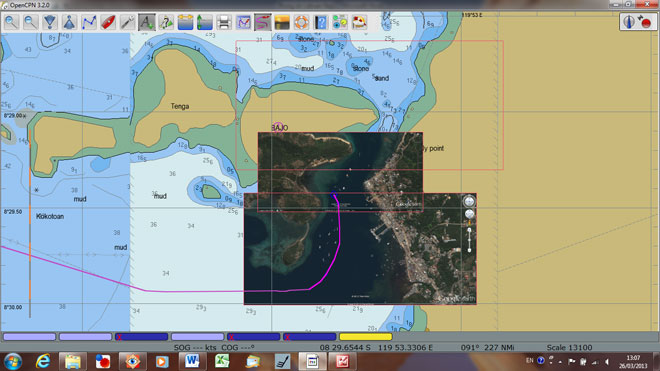Click the compass GPS status icon
Image resolution: width=660 pixels, height=371 pixels.
click(x=629, y=22)
